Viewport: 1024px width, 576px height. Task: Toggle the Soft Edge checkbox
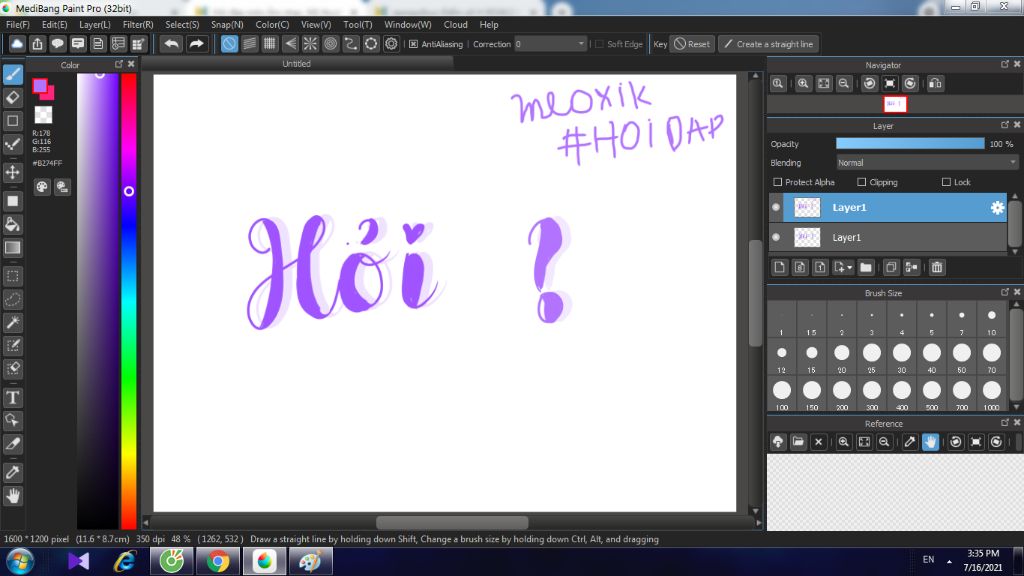click(x=600, y=44)
